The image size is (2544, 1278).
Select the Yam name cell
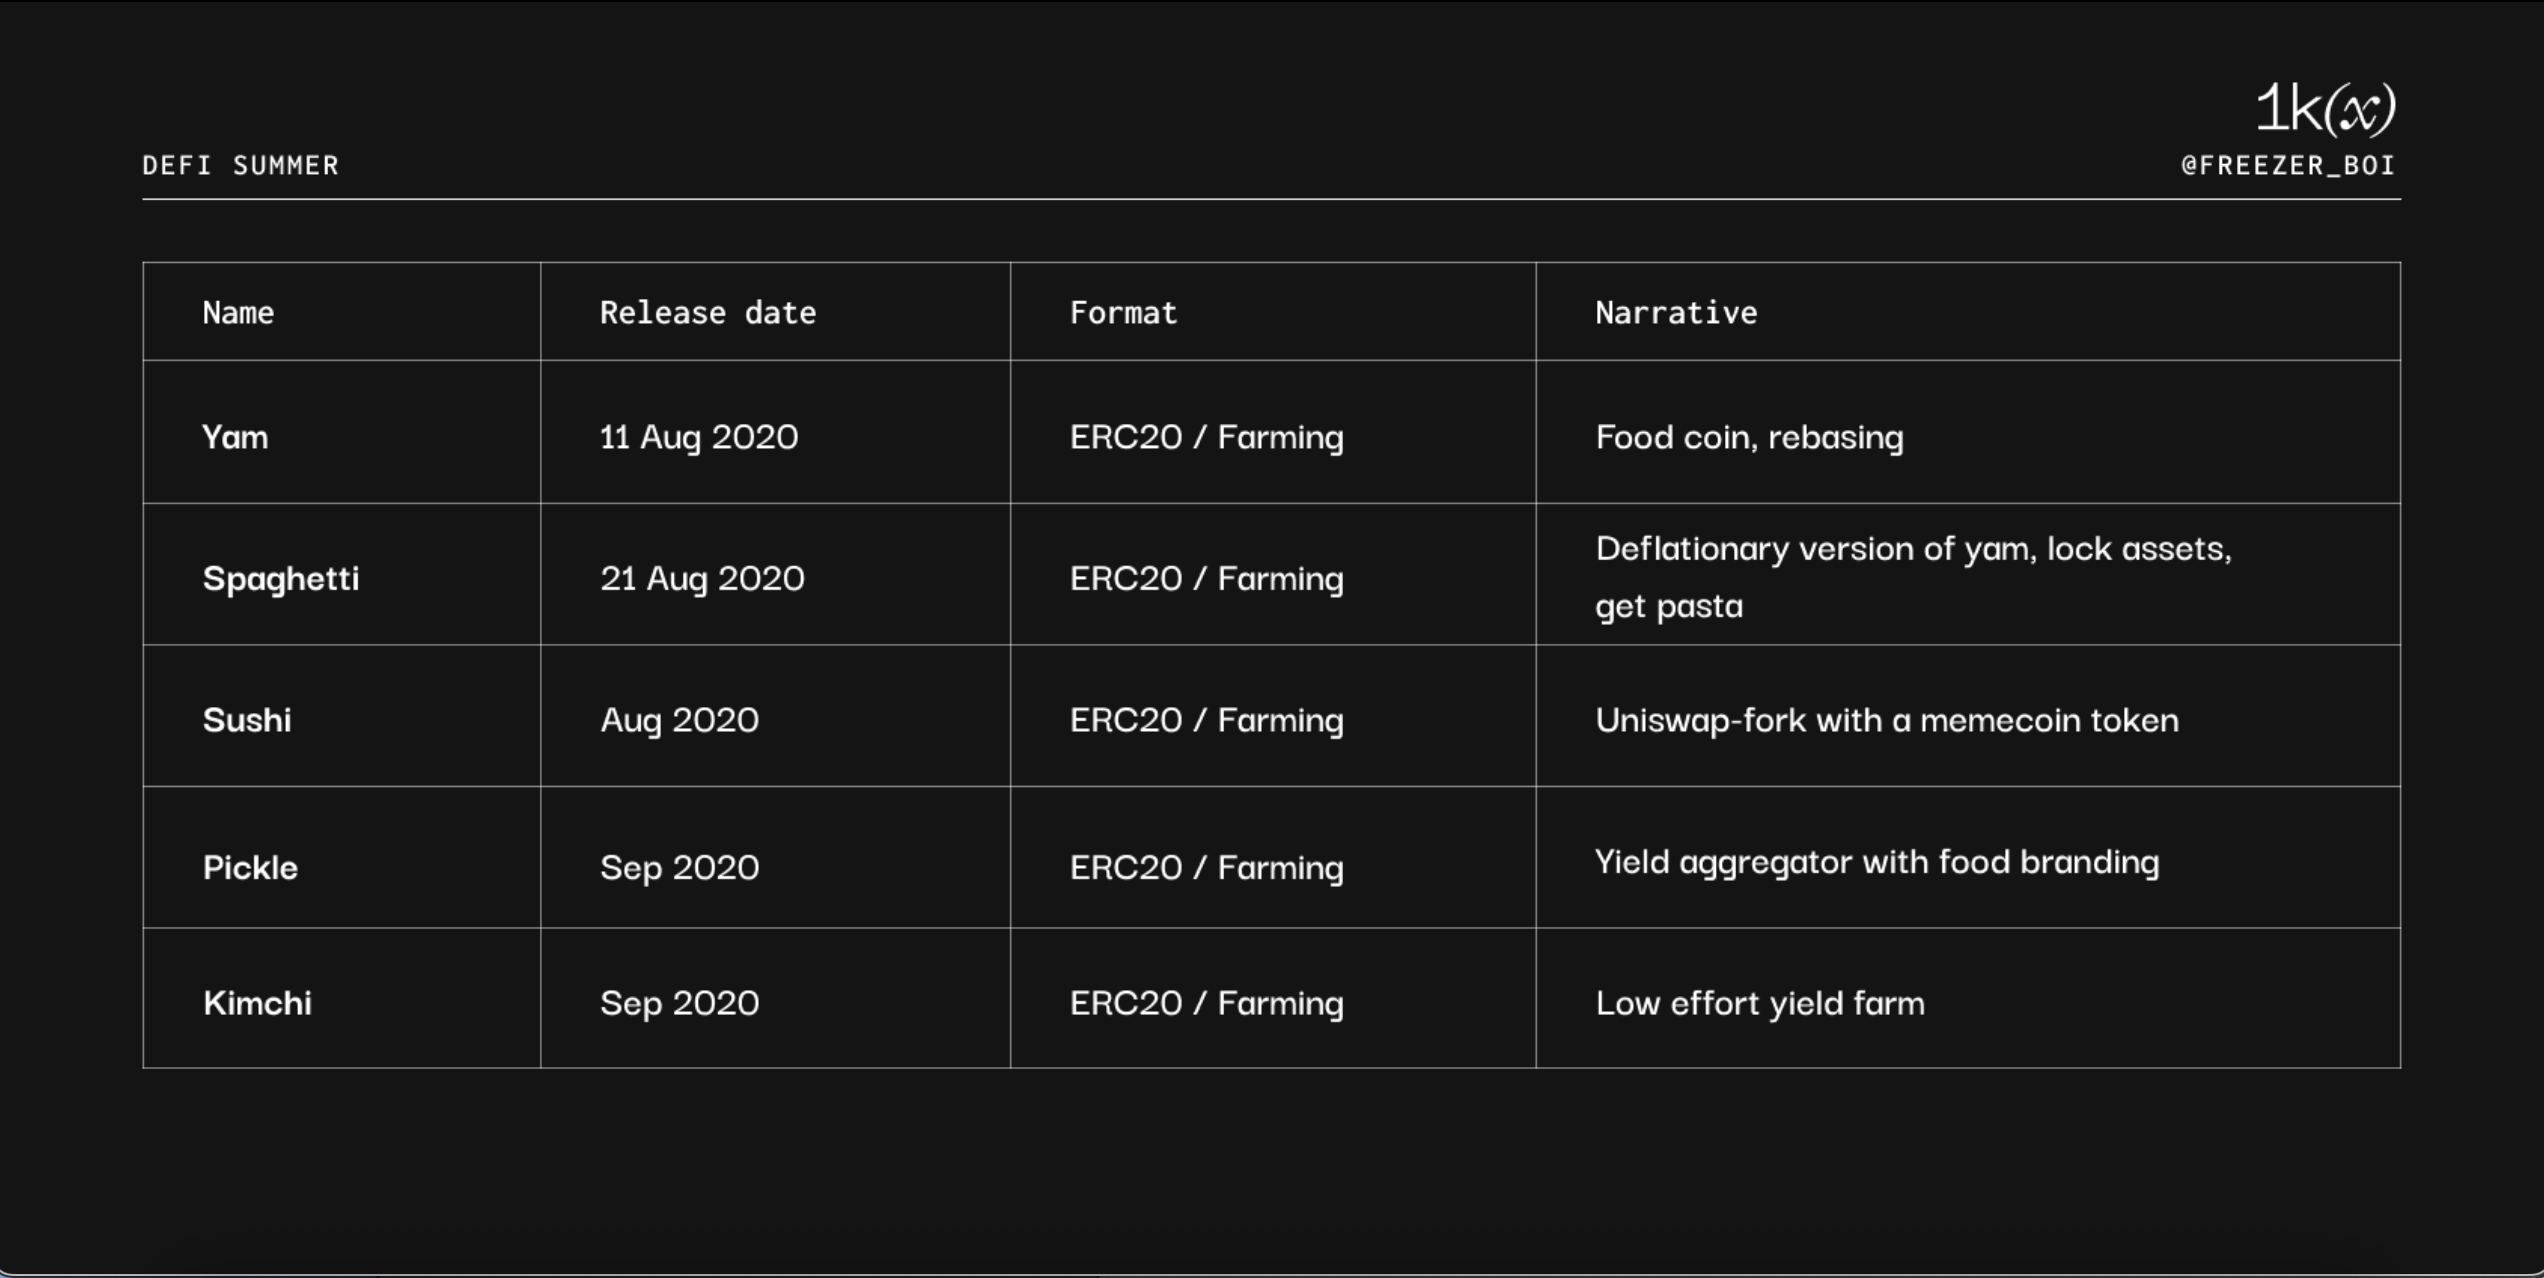coord(235,437)
